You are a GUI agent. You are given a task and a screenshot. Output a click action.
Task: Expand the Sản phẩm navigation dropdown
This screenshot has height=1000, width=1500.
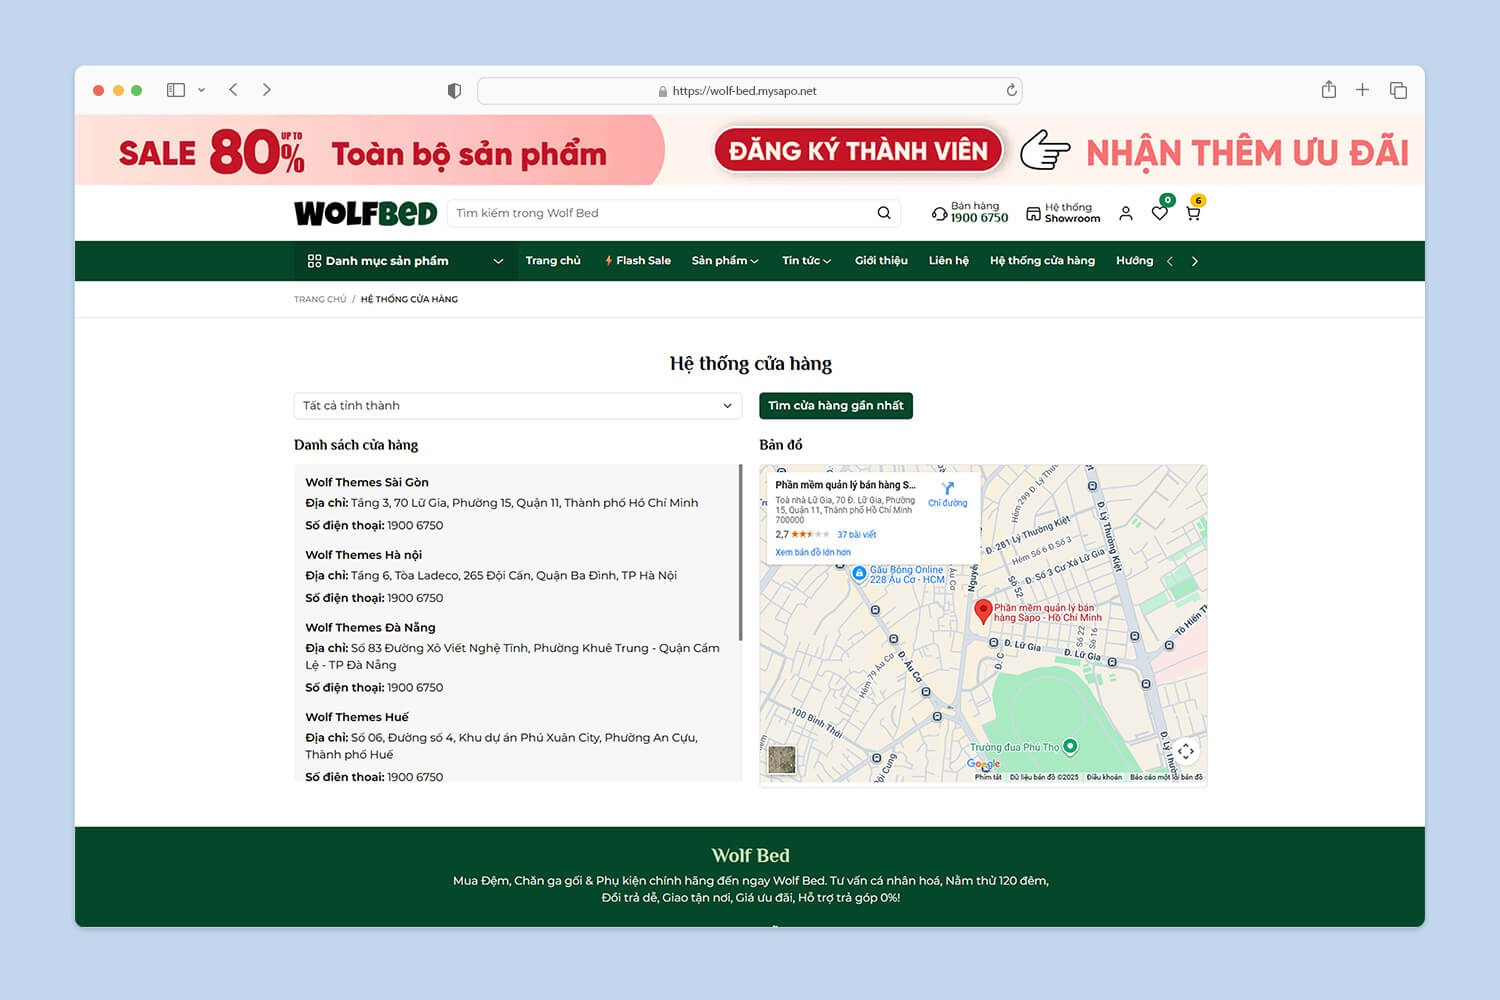point(725,261)
